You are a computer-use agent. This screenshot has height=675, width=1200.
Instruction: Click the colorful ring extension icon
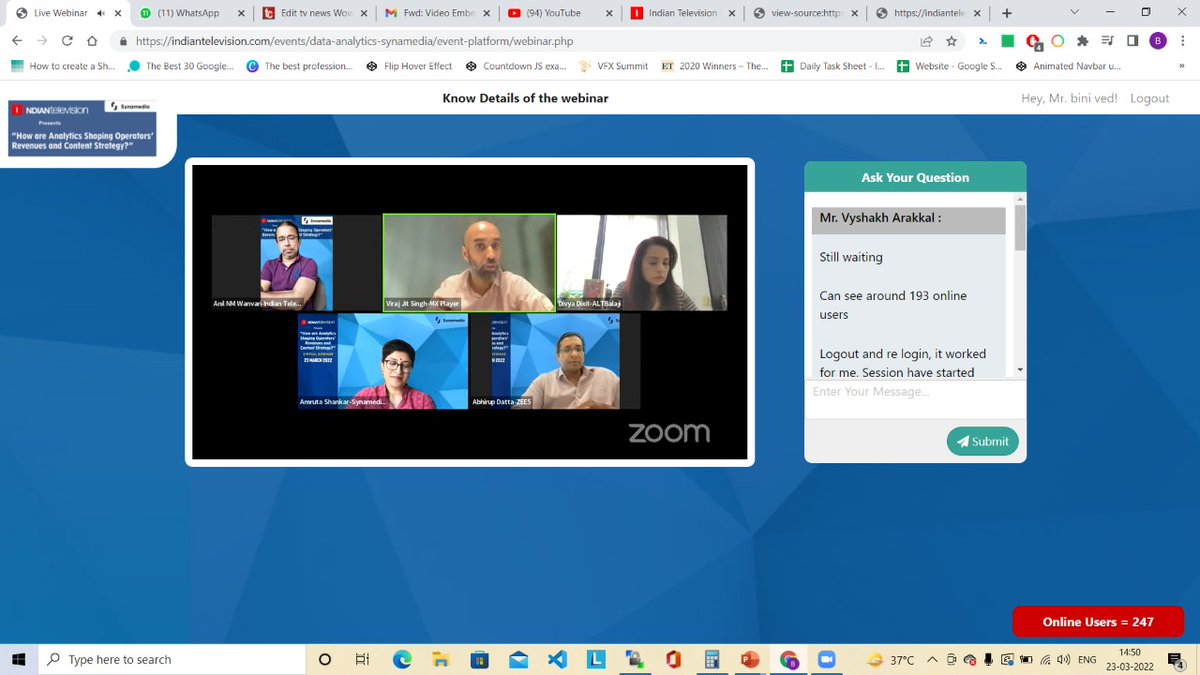point(1058,41)
